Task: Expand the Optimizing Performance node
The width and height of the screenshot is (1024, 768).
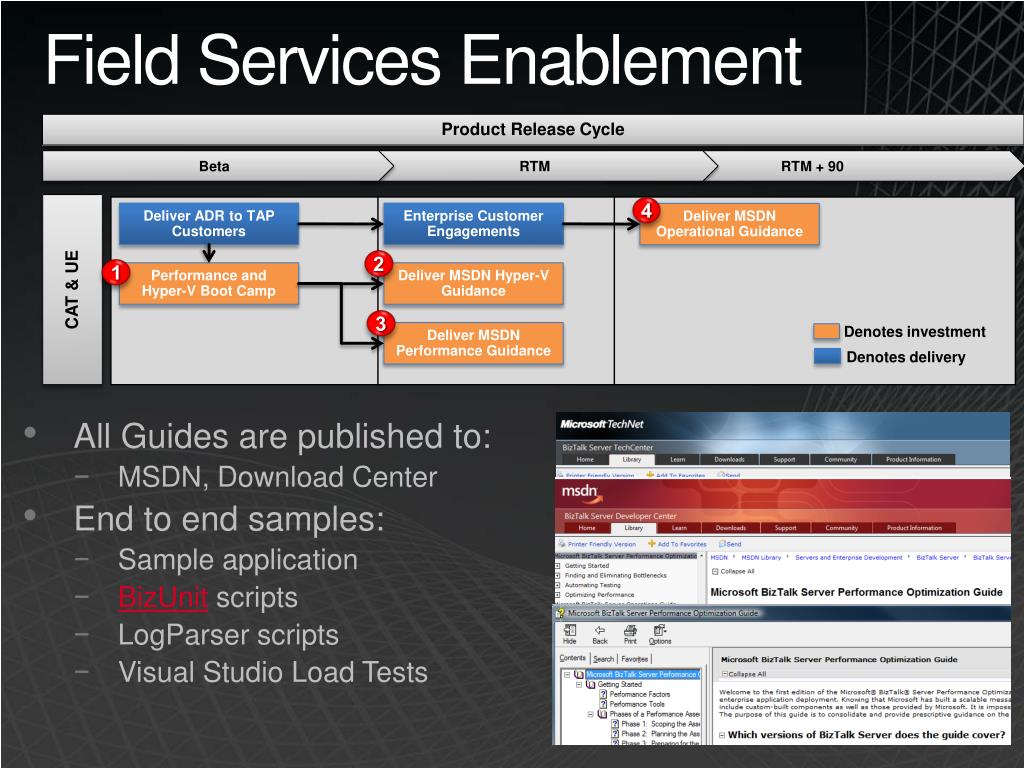Action: click(558, 595)
